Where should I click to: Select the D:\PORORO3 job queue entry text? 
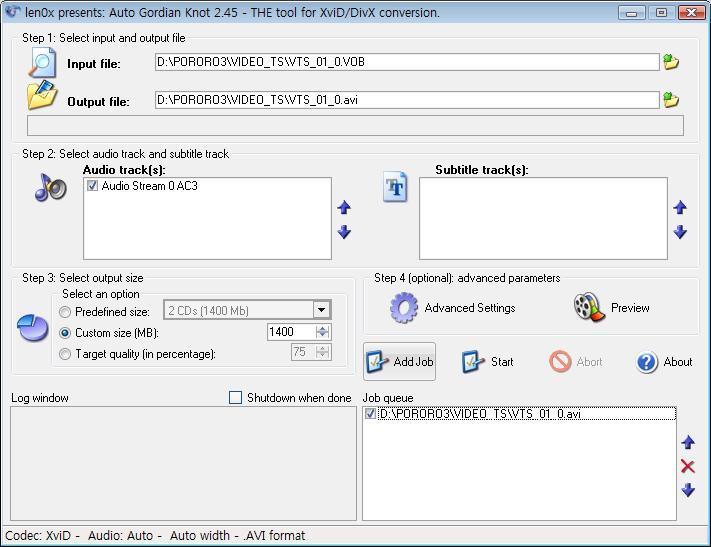point(480,414)
